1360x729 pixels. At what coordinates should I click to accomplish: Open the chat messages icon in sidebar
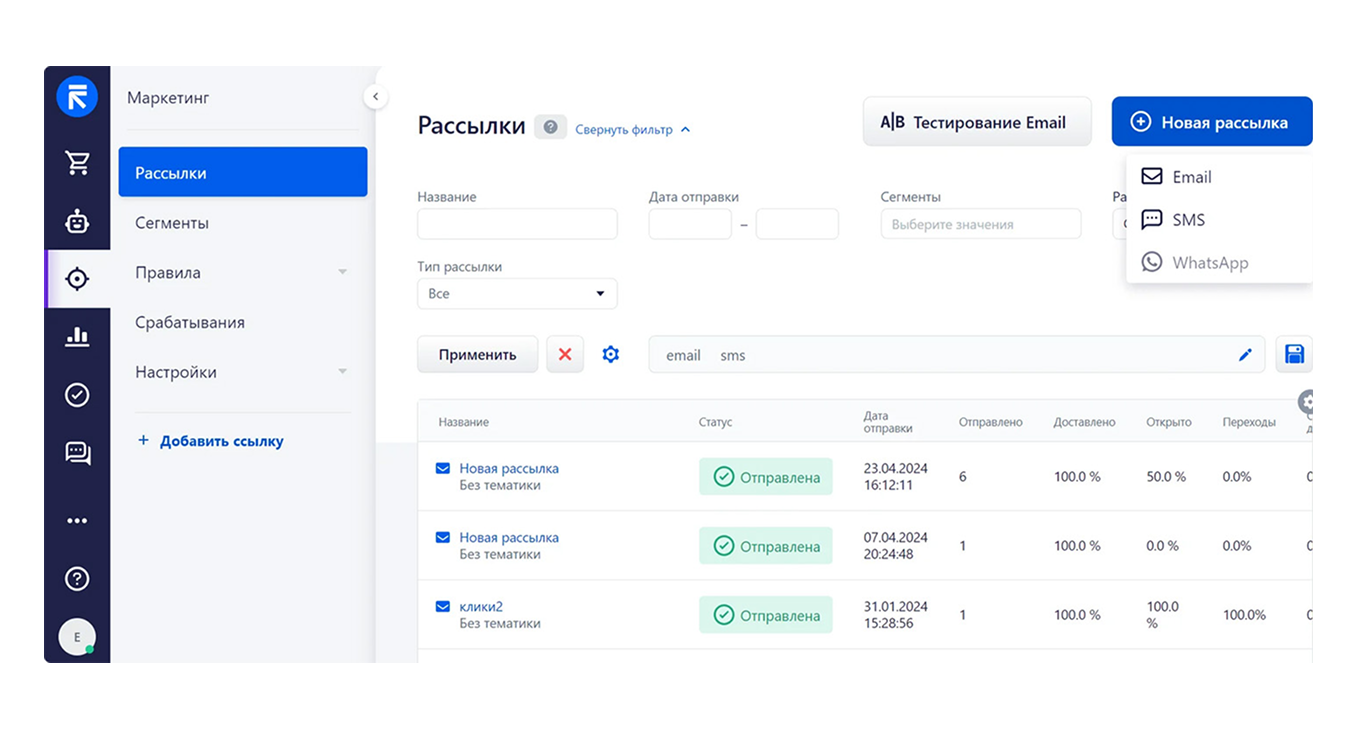point(77,453)
